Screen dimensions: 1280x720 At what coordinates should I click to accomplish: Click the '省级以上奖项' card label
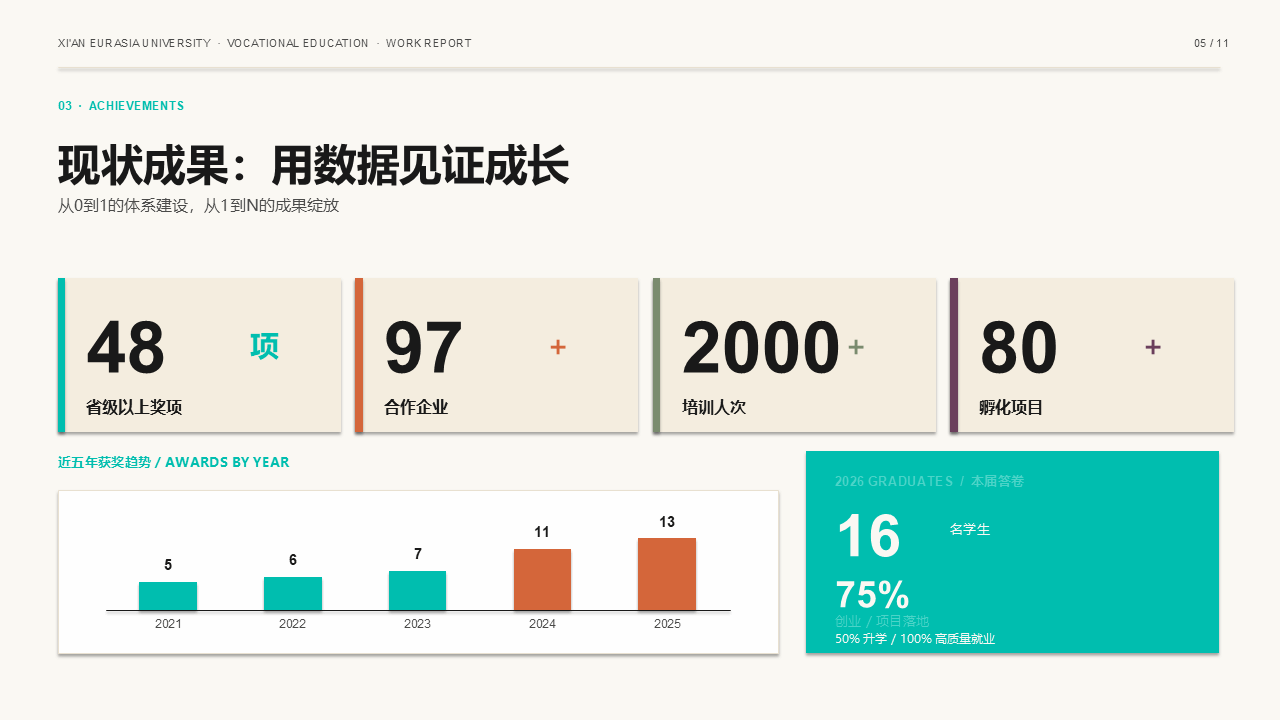click(134, 407)
